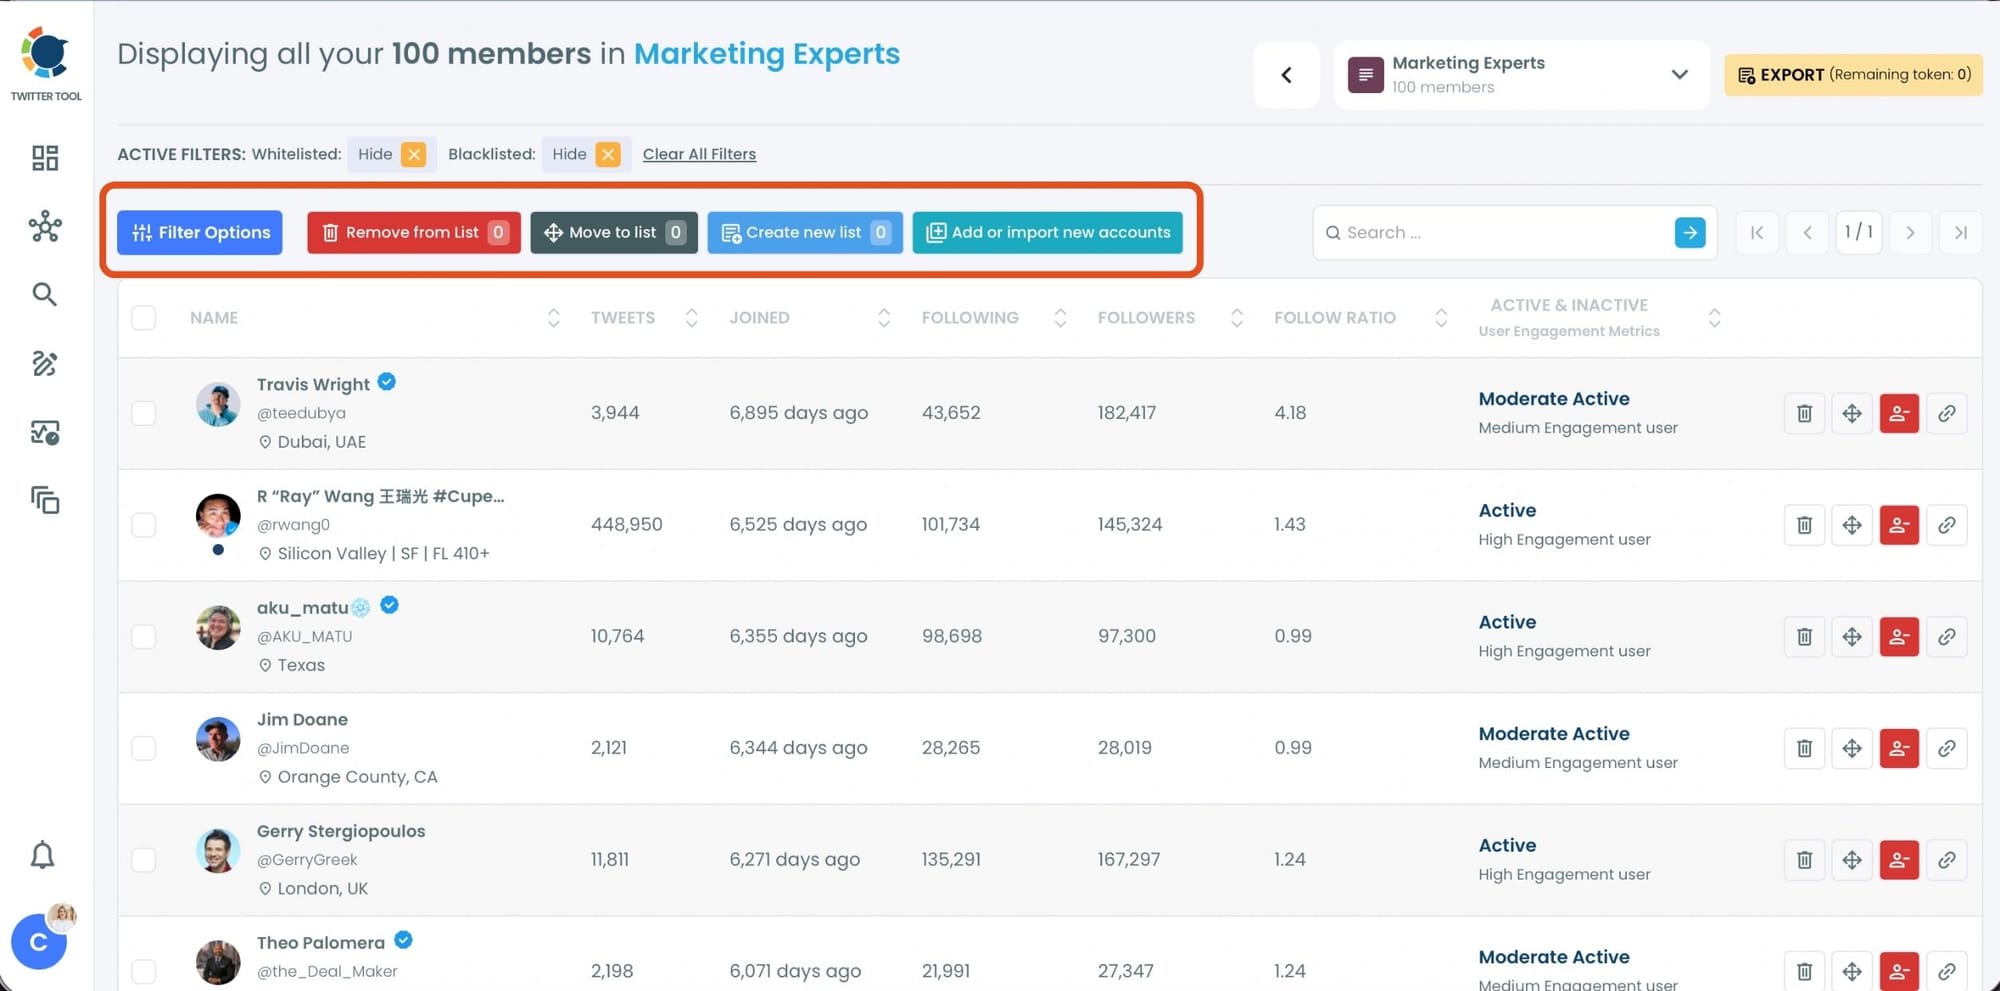This screenshot has height=991, width=2000.
Task: Move Gerry Stergiopoulos using the arrows icon
Action: [x=1851, y=859]
